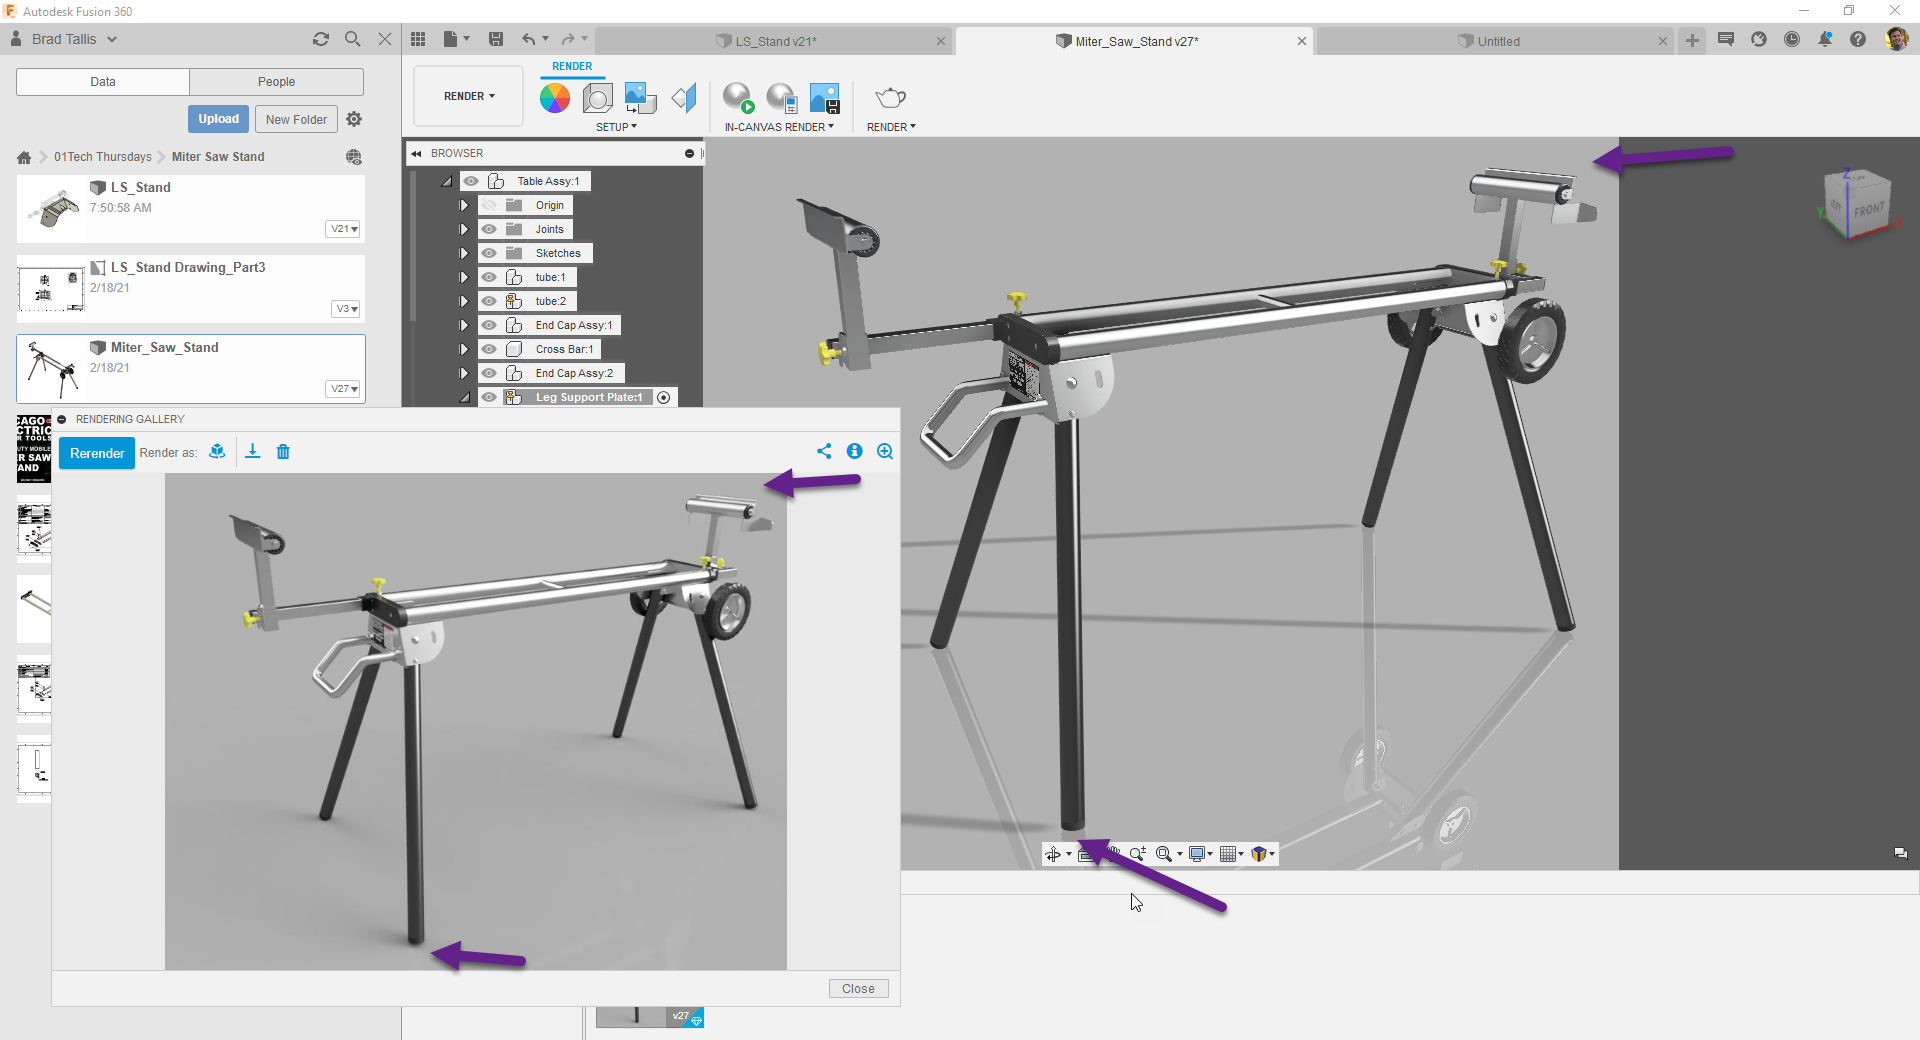1920x1040 pixels.
Task: Open the Appearance tool in Setup panel
Action: pyautogui.click(x=555, y=98)
